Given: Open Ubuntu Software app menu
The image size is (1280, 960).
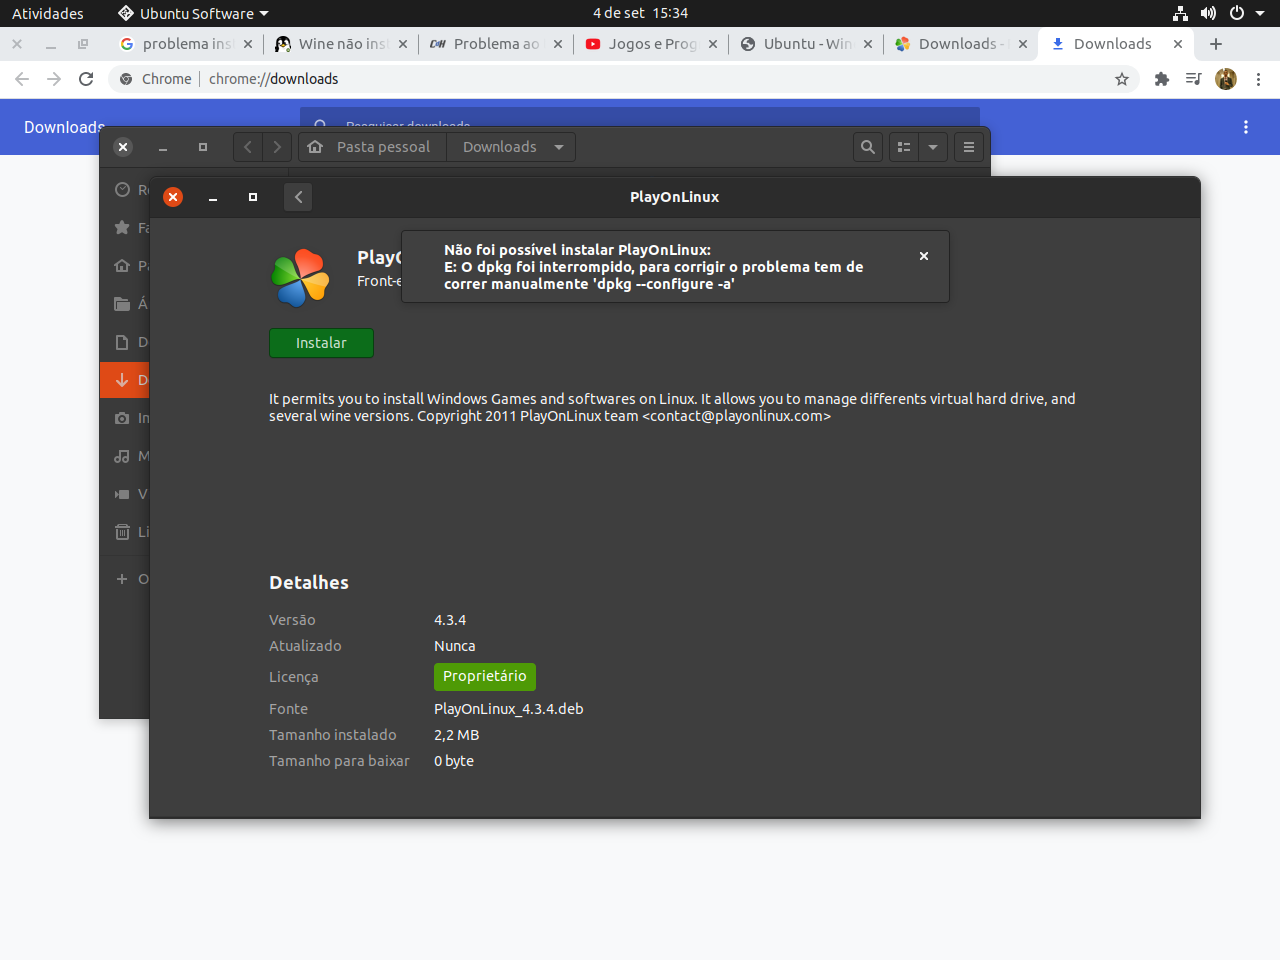Looking at the screenshot, I should tap(193, 13).
